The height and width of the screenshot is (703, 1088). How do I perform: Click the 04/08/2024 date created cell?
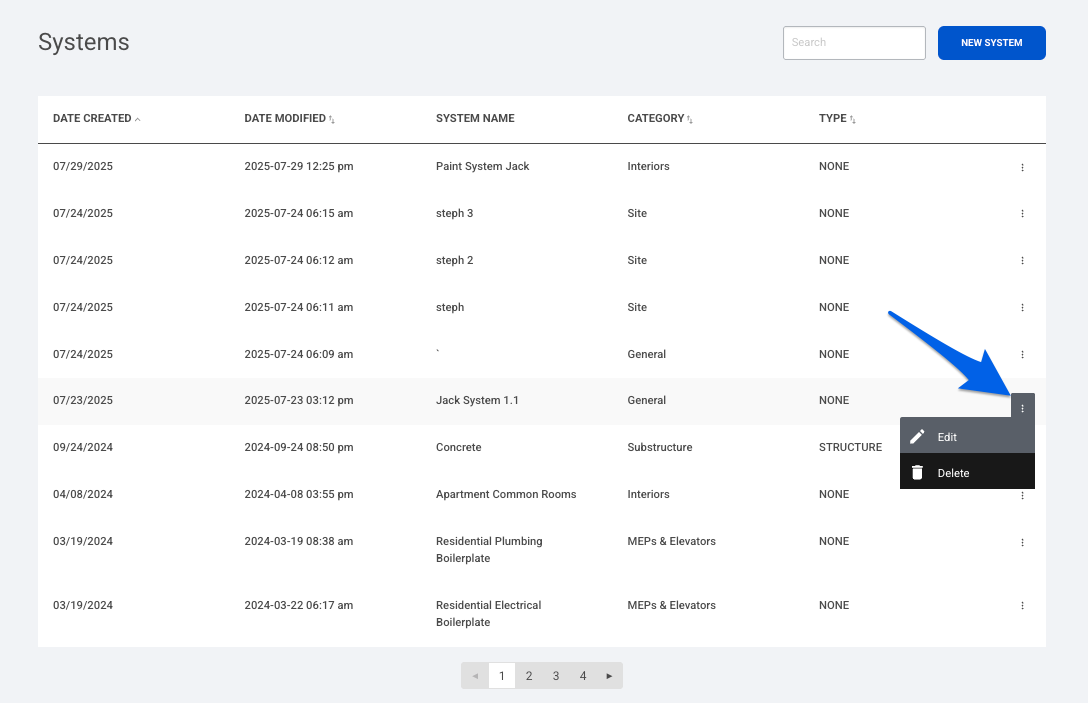[83, 494]
